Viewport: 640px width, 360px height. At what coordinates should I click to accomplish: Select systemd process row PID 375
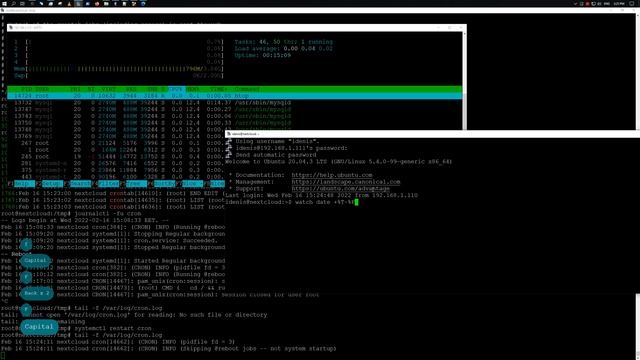(116, 170)
